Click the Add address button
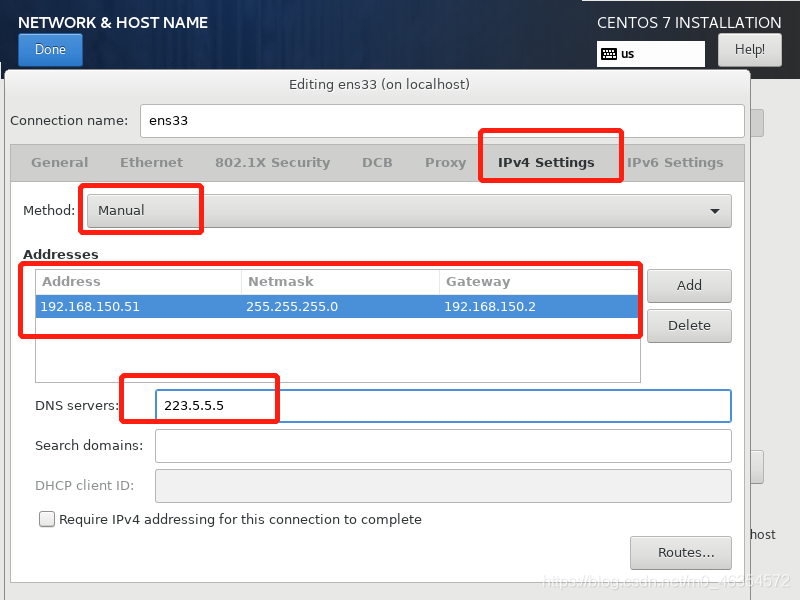This screenshot has width=800, height=600. 689,286
